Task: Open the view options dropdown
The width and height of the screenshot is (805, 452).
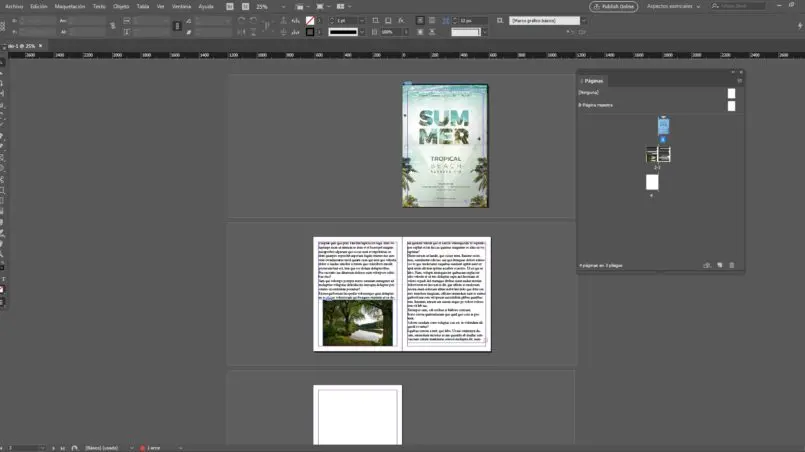Action: coord(302,7)
